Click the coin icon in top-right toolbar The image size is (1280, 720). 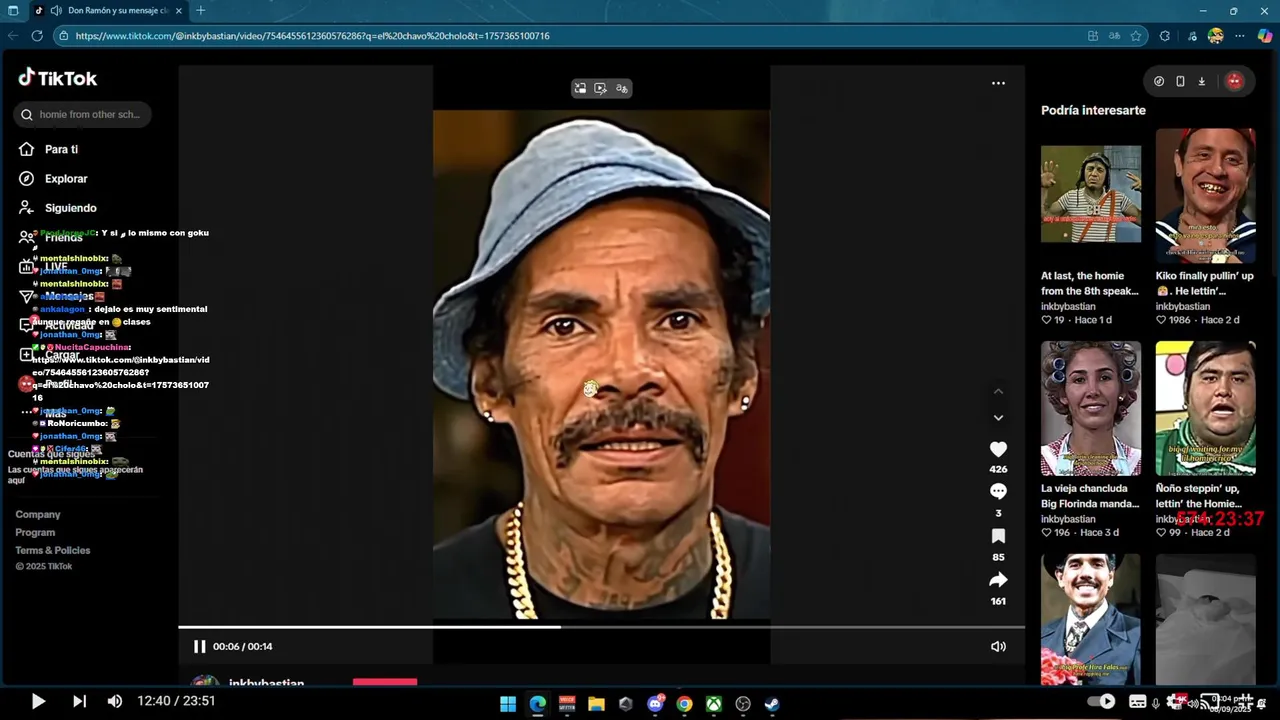[1159, 81]
